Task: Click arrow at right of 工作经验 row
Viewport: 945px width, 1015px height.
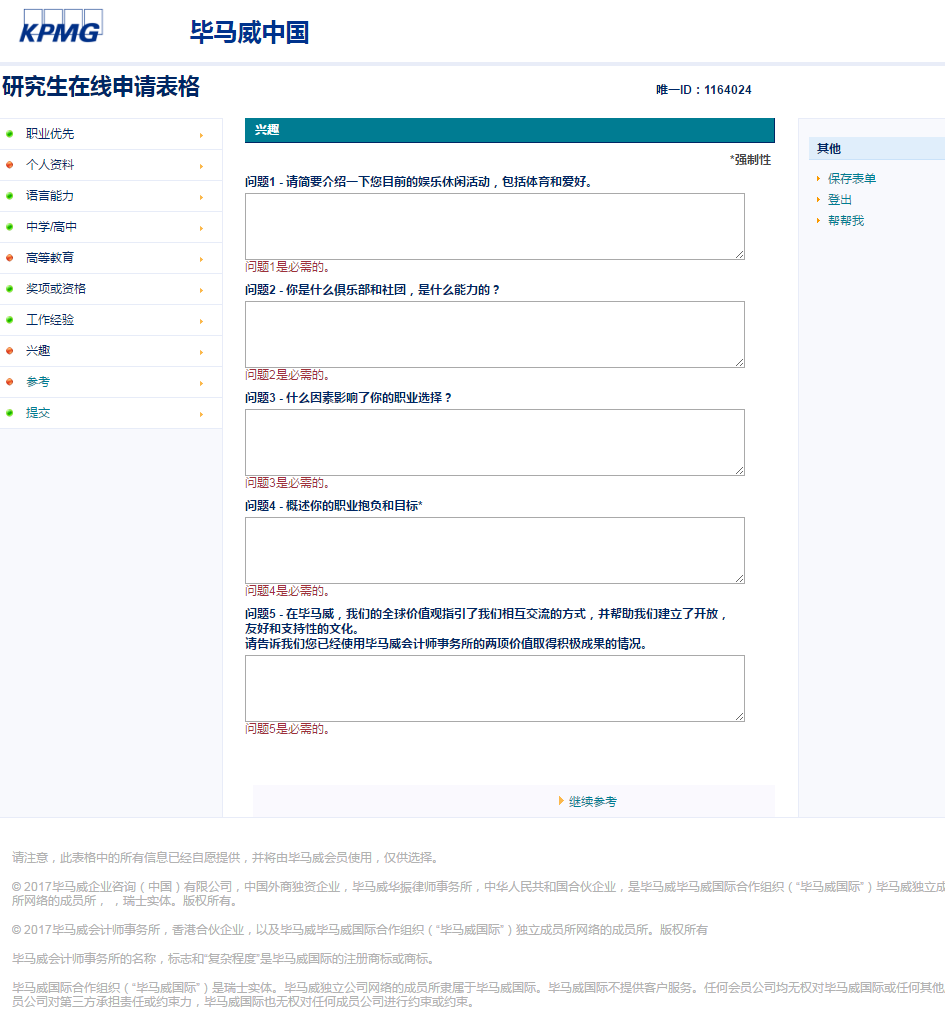Action: tap(201, 322)
